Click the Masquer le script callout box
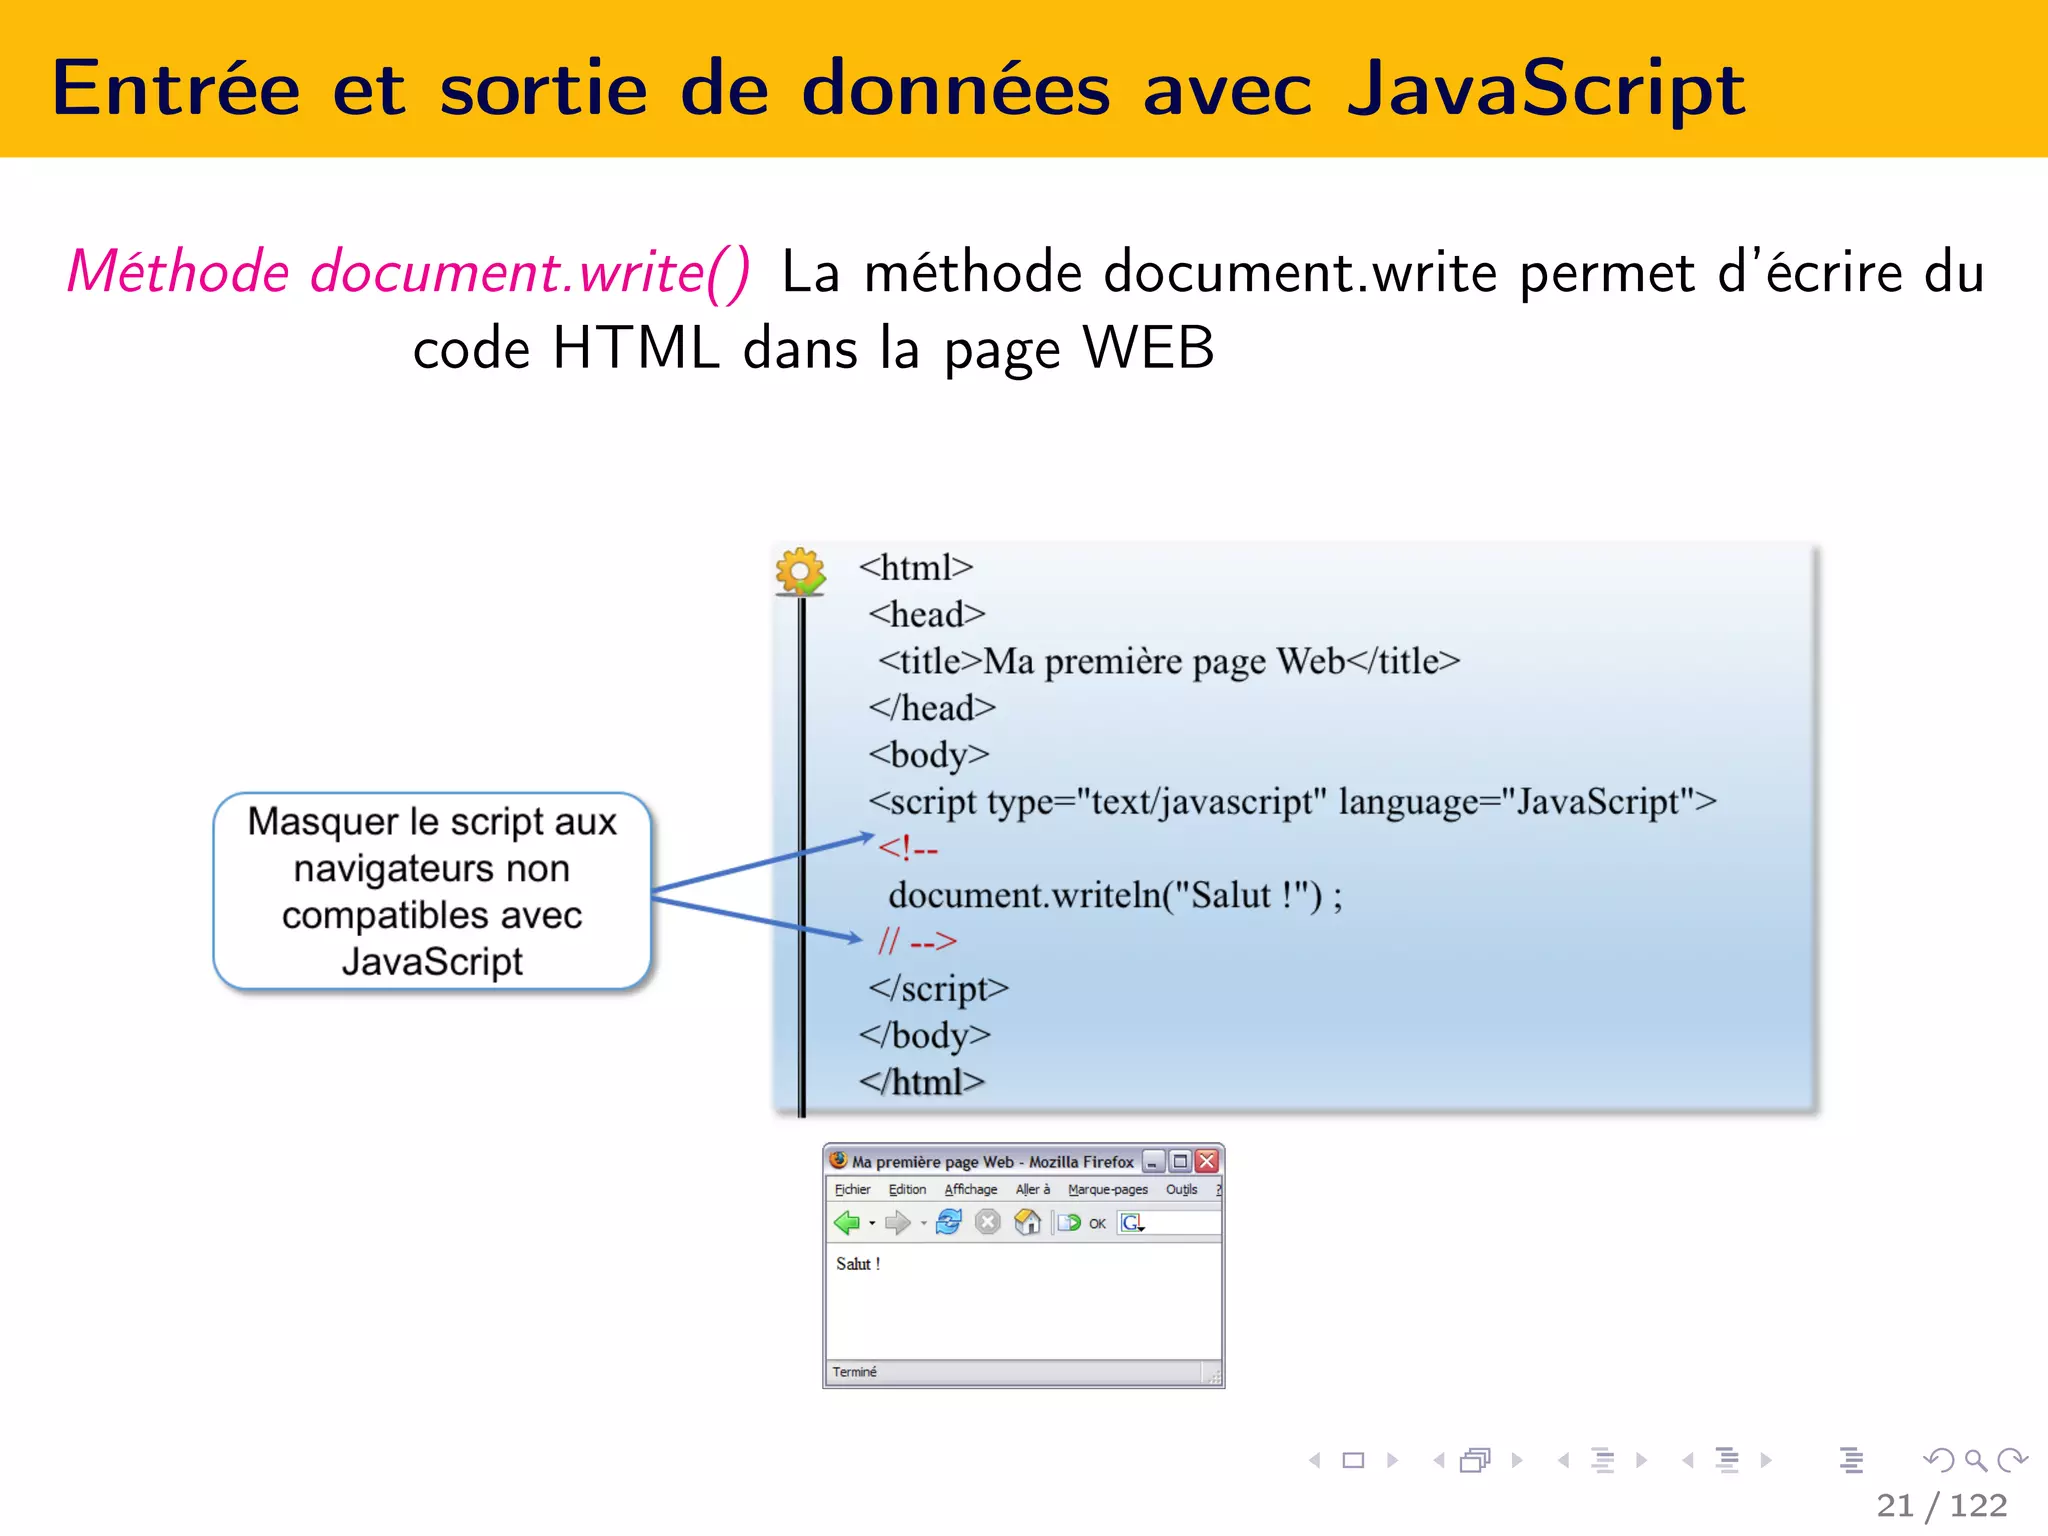 432,891
